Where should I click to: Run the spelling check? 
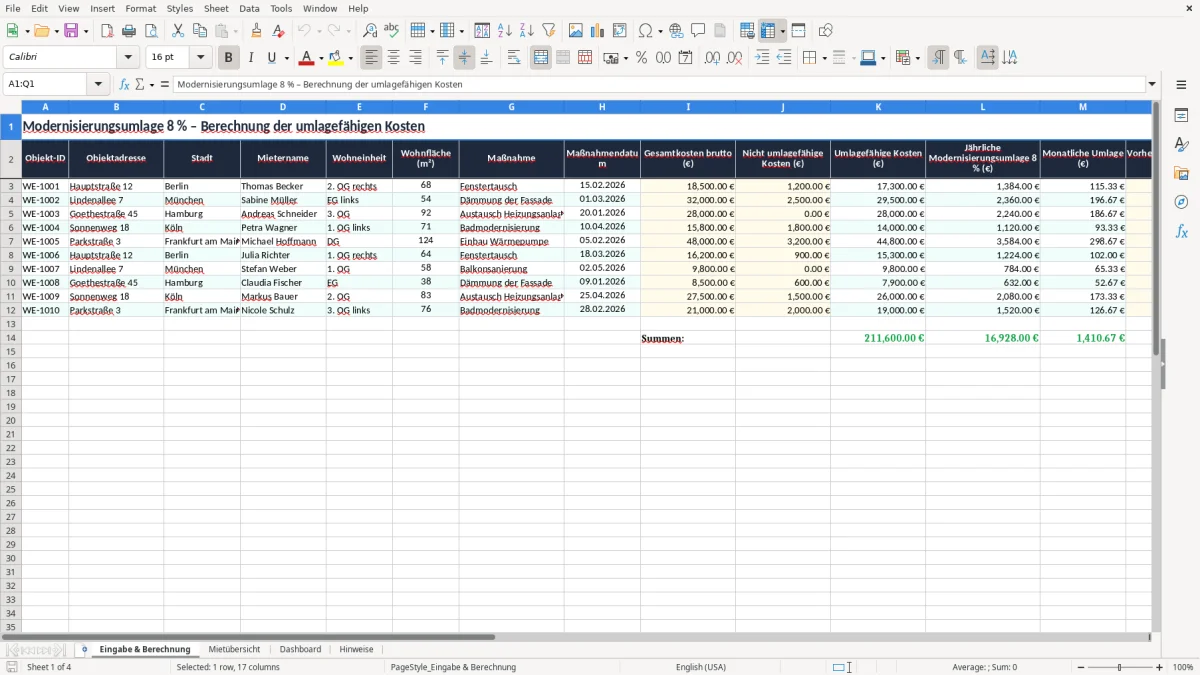tap(392, 31)
